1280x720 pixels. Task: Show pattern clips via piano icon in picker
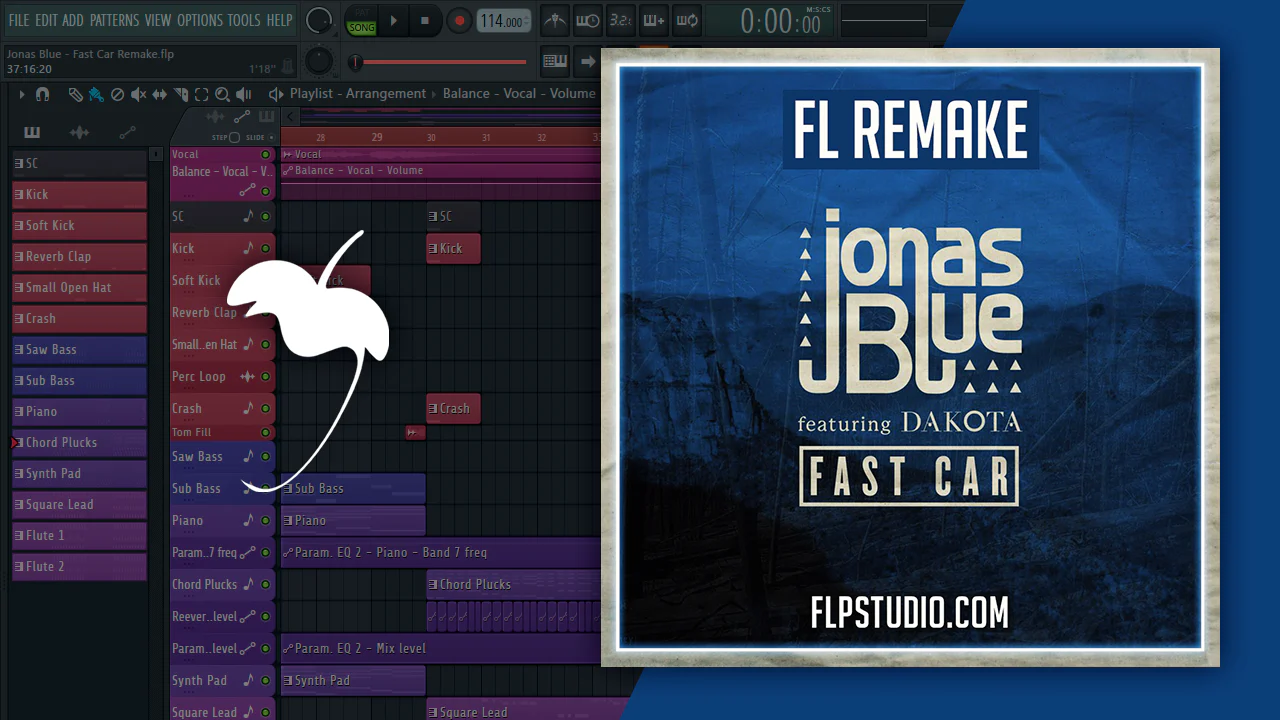32,132
